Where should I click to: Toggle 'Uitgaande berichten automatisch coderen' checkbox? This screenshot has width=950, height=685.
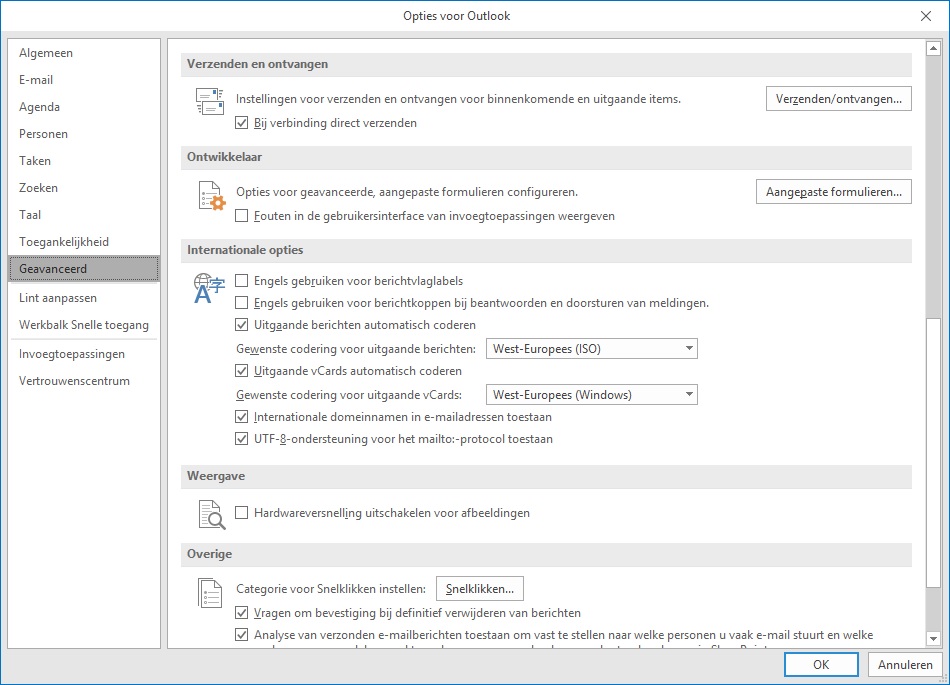[242, 325]
